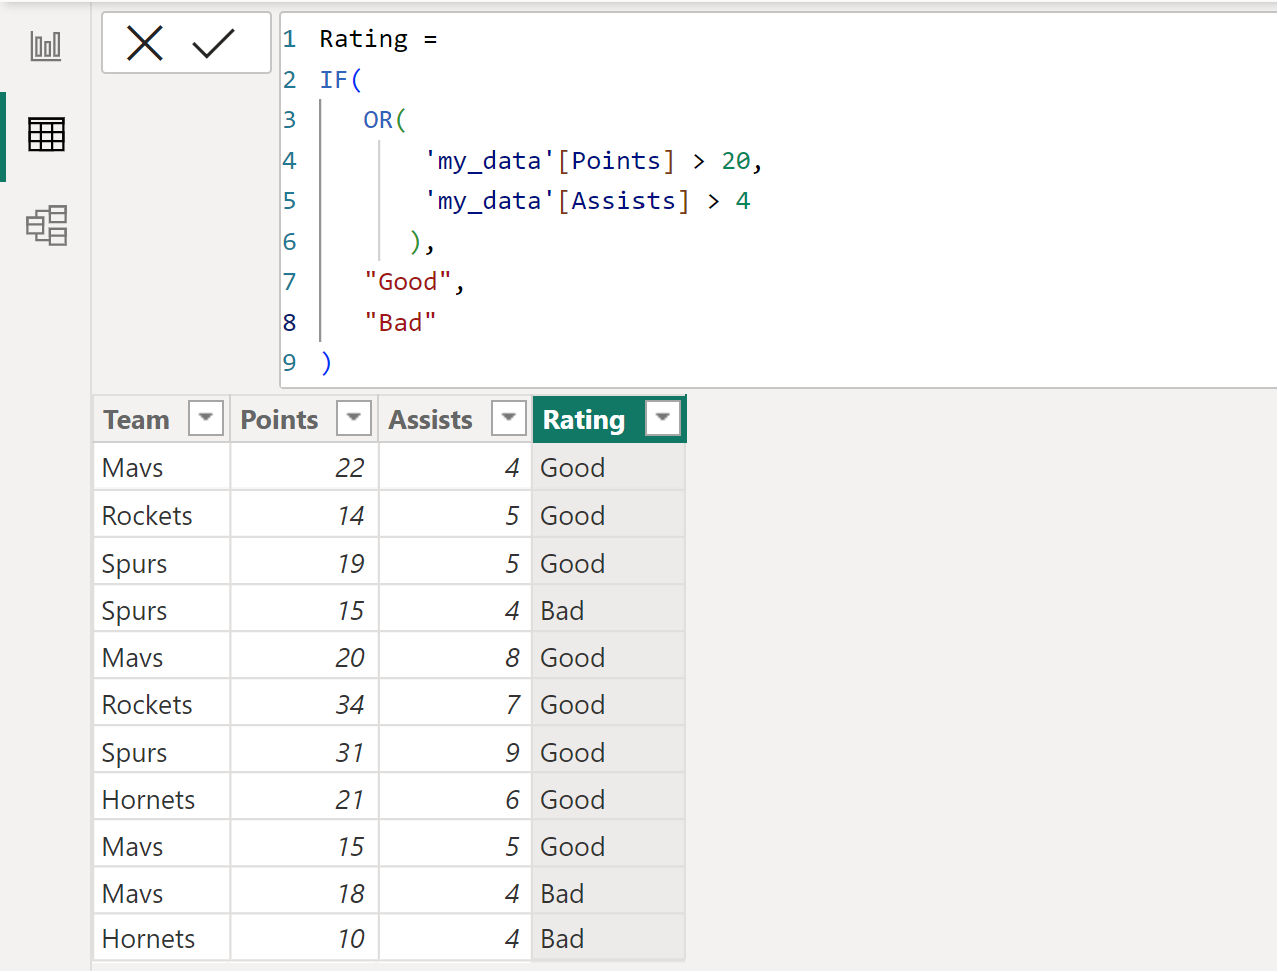Cancel the formula edit with the X icon

click(146, 43)
